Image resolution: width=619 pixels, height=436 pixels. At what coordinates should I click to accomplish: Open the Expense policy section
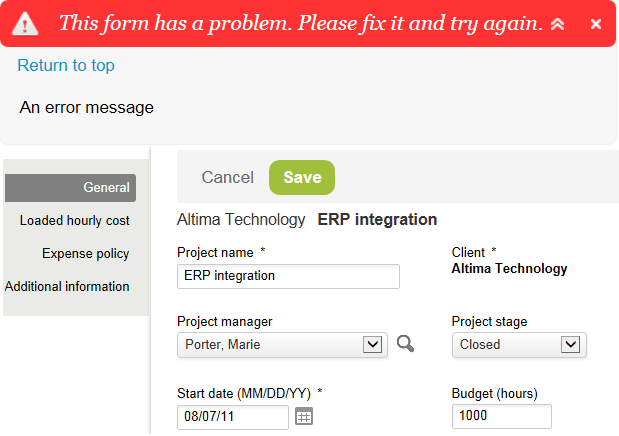pyautogui.click(x=86, y=253)
